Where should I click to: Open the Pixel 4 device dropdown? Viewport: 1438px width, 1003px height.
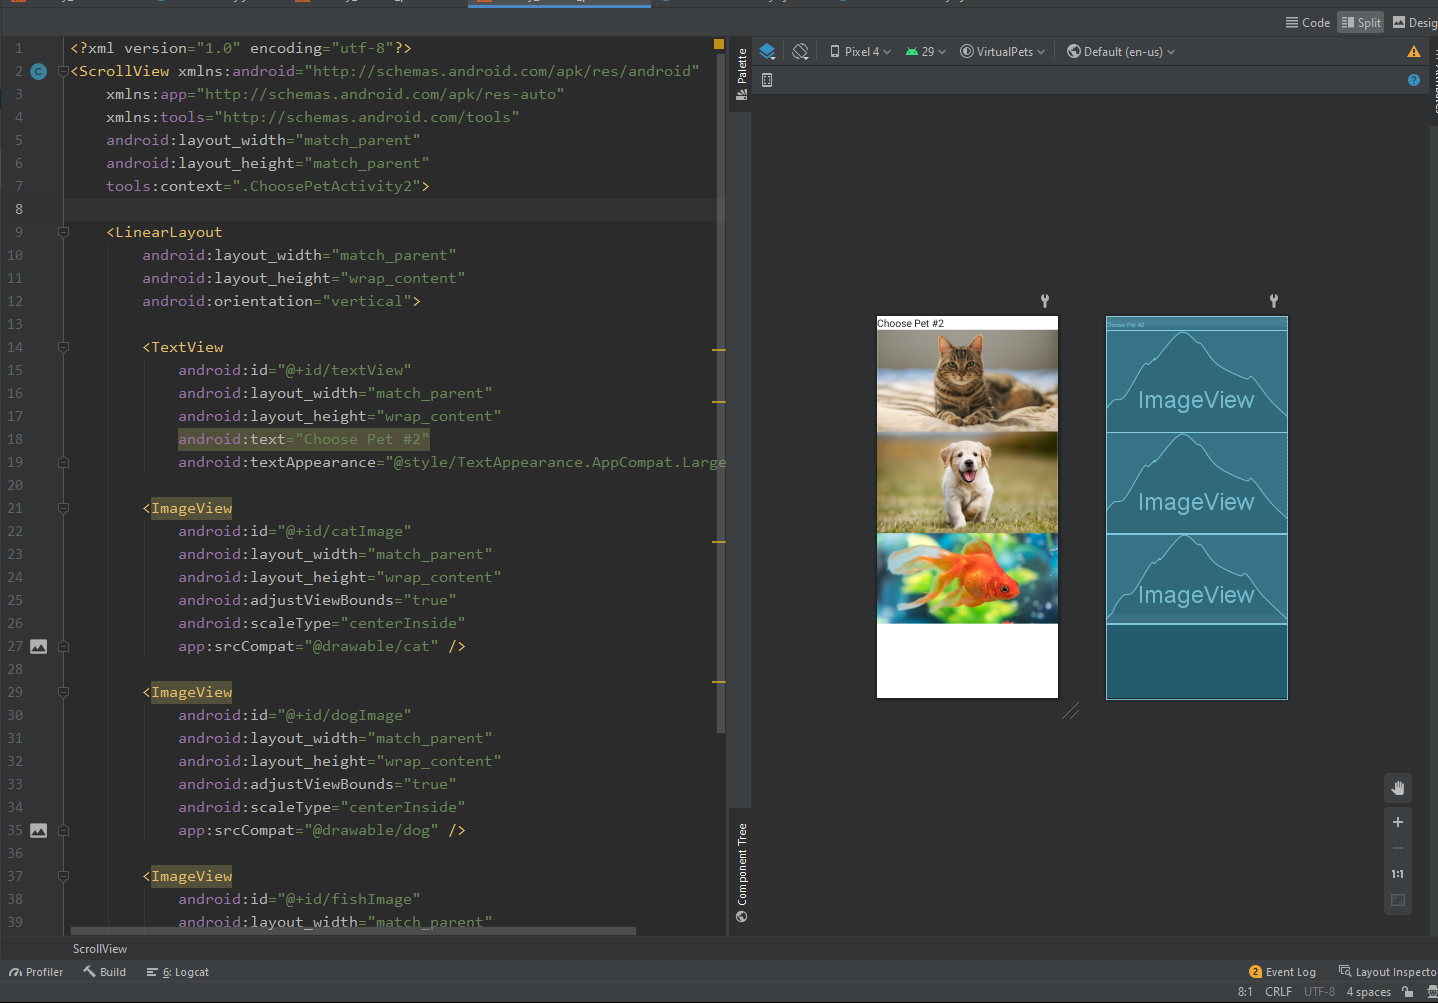point(860,52)
